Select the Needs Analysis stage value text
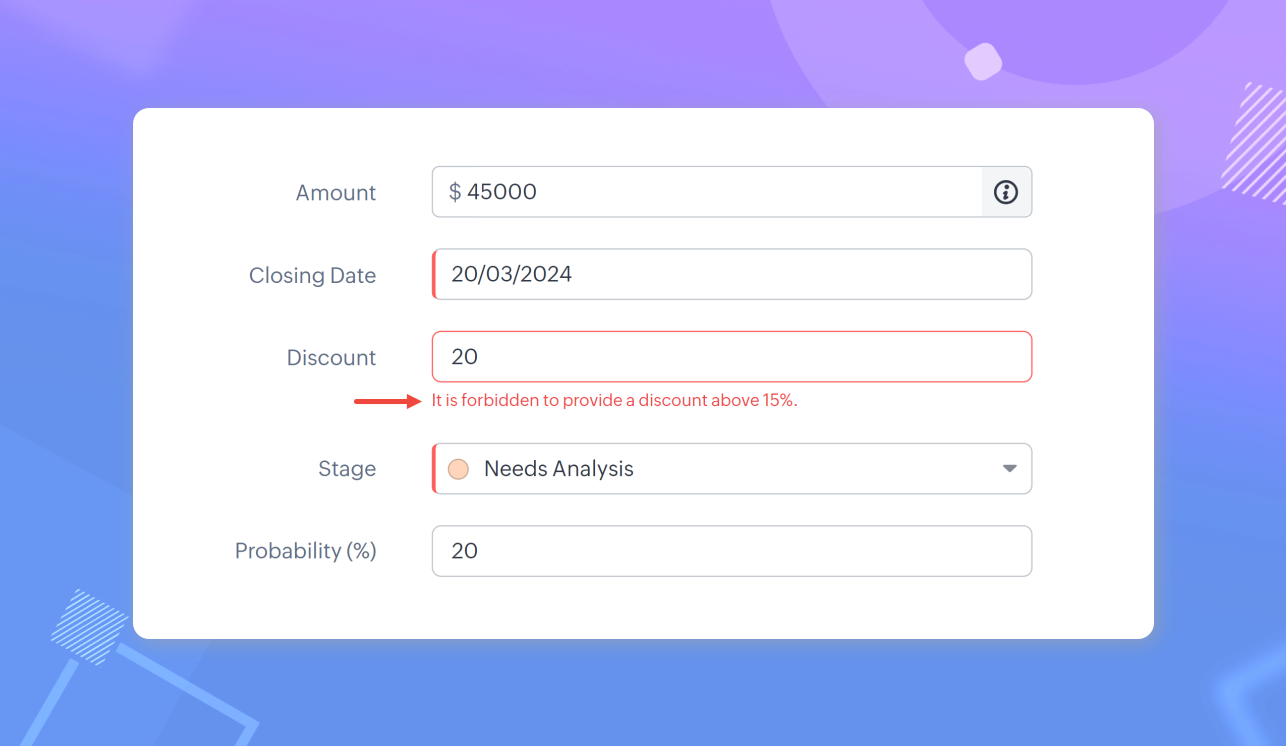The height and width of the screenshot is (746, 1286). pyautogui.click(x=558, y=469)
